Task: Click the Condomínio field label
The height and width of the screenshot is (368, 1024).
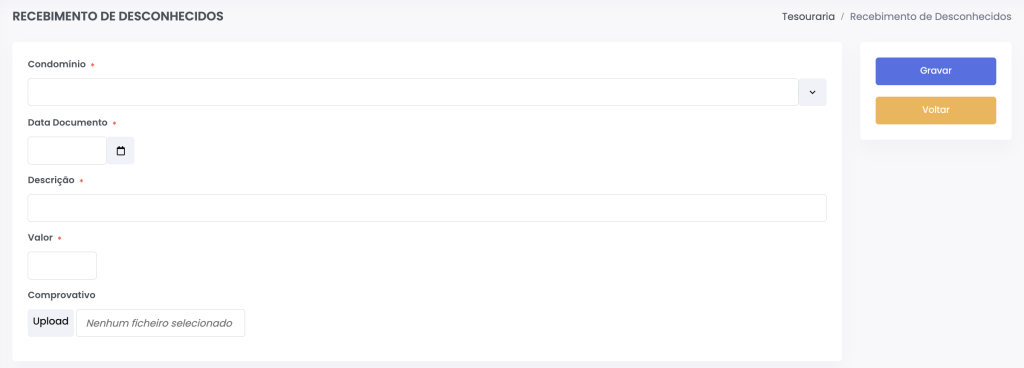Action: click(x=57, y=64)
